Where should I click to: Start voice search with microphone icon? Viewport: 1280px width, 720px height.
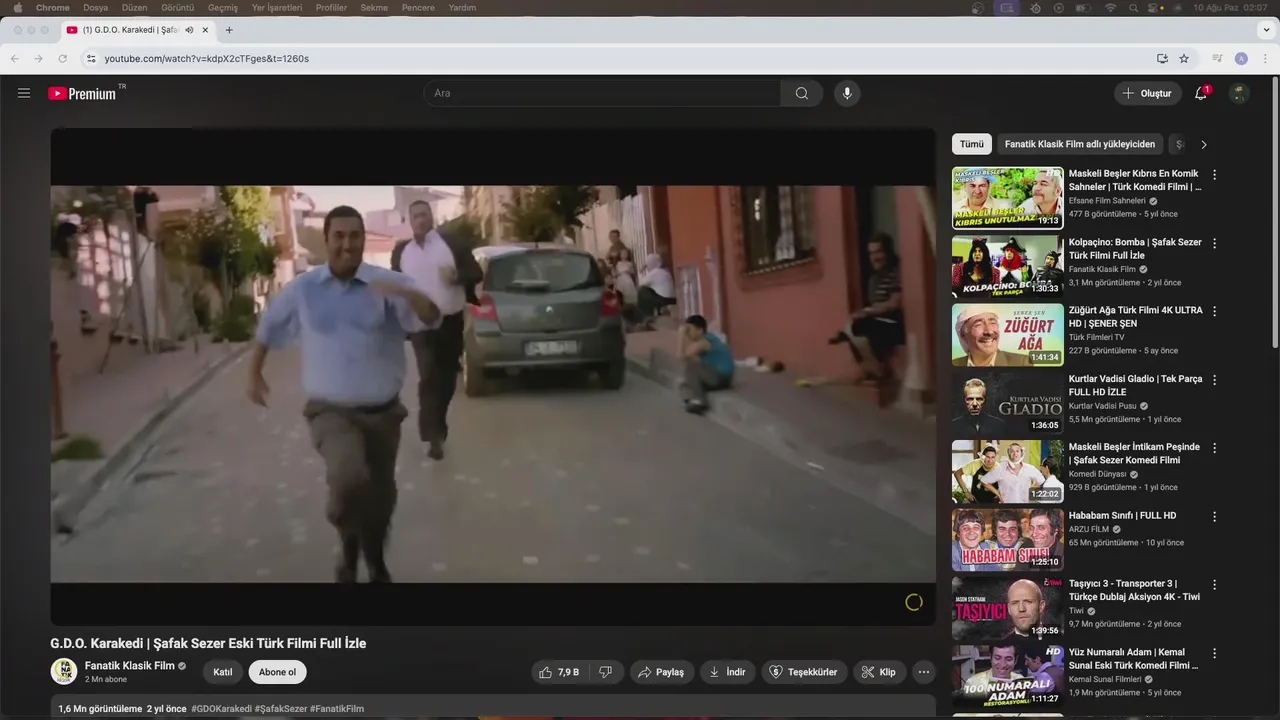click(x=847, y=93)
